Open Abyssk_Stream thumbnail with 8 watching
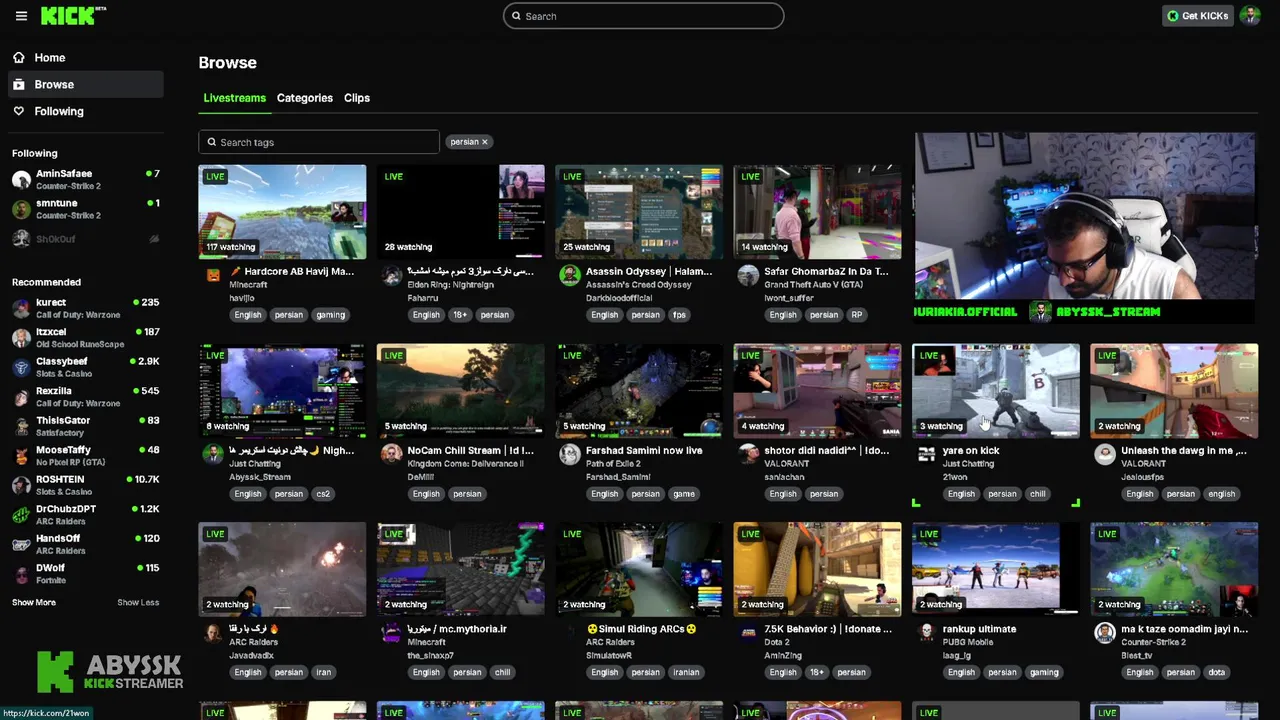The height and width of the screenshot is (720, 1280). click(282, 391)
